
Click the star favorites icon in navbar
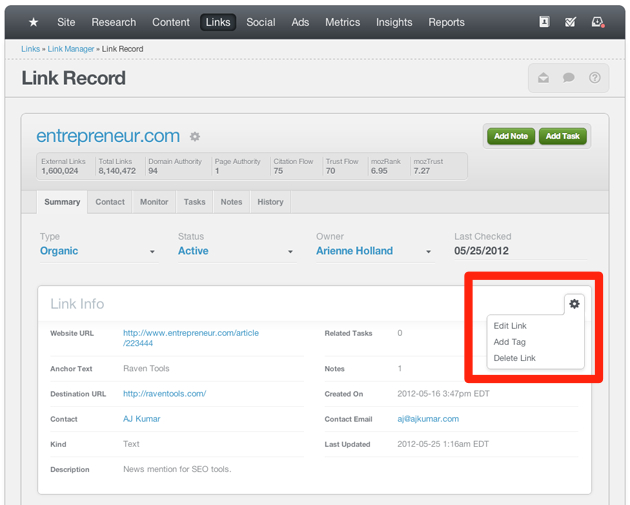point(33,22)
